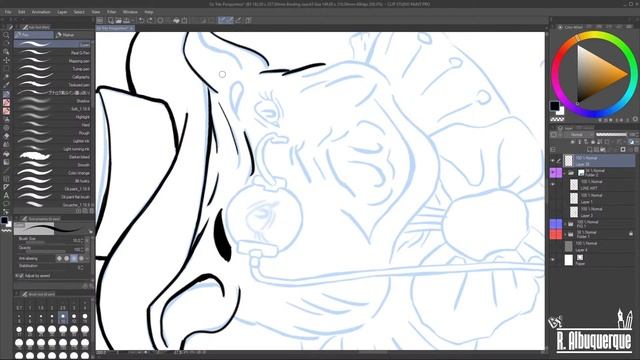Click the New canvas icon in command bar
The image size is (640, 360).
click(x=111, y=20)
